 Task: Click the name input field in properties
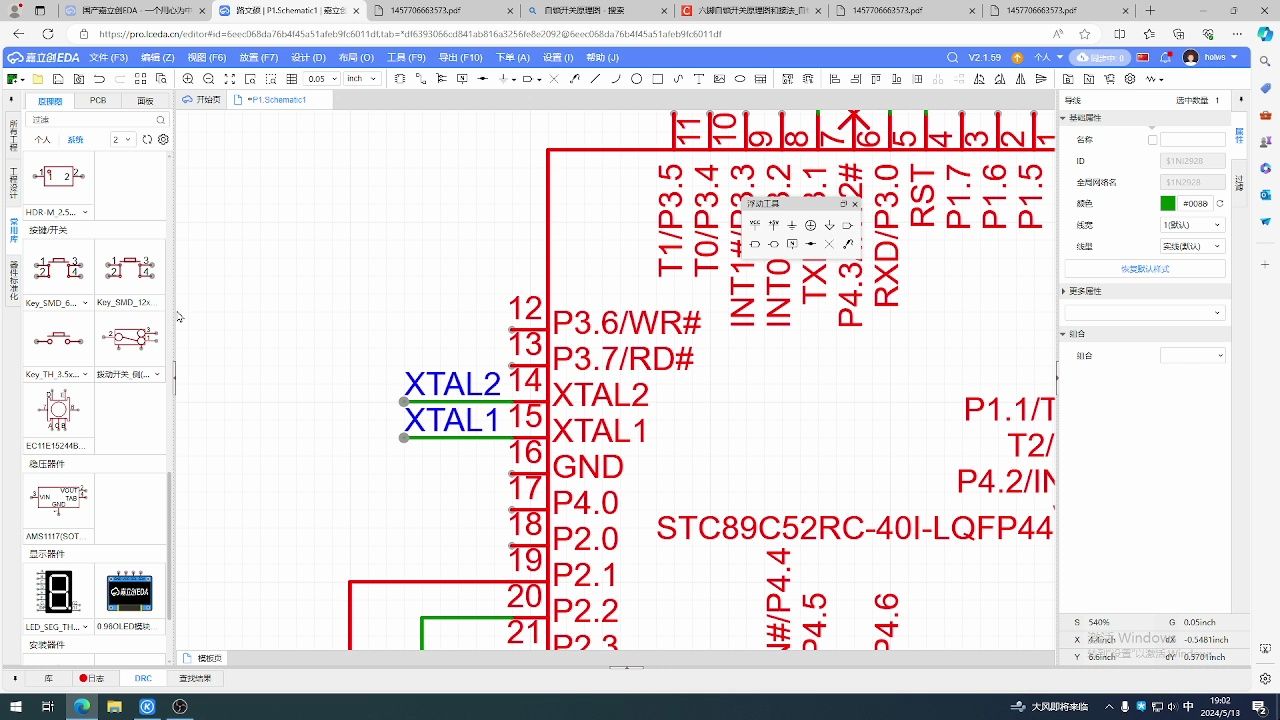[1192, 140]
